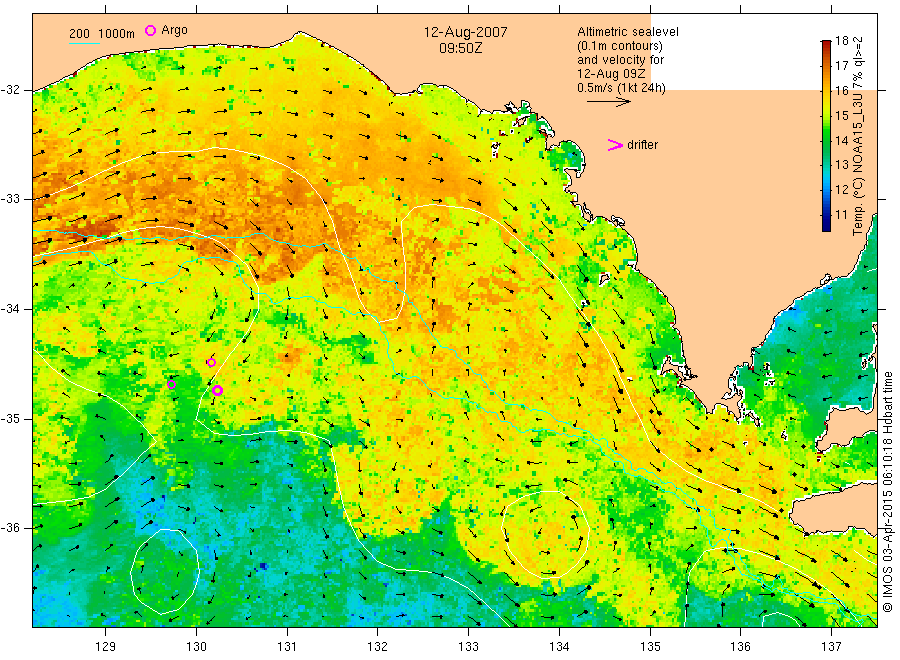Click the Argo legend circle marker
Image resolution: width=900 pixels, height=660 pixels.
pos(150,30)
